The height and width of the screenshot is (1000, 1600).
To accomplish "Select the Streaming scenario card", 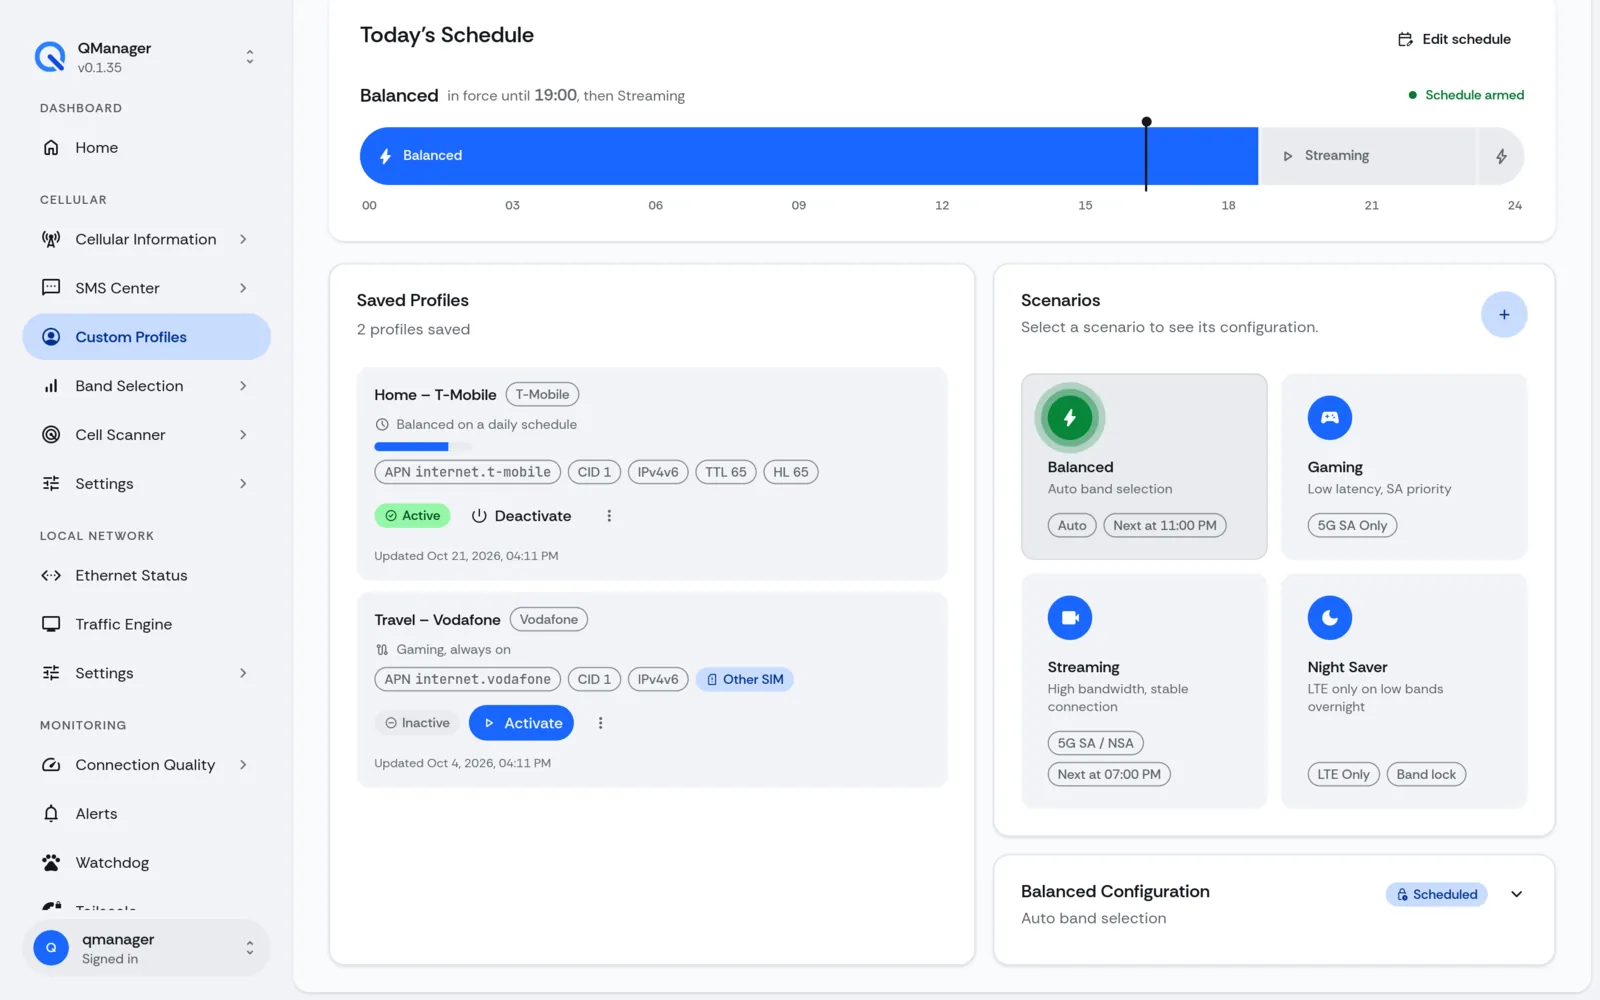I will pyautogui.click(x=1144, y=691).
